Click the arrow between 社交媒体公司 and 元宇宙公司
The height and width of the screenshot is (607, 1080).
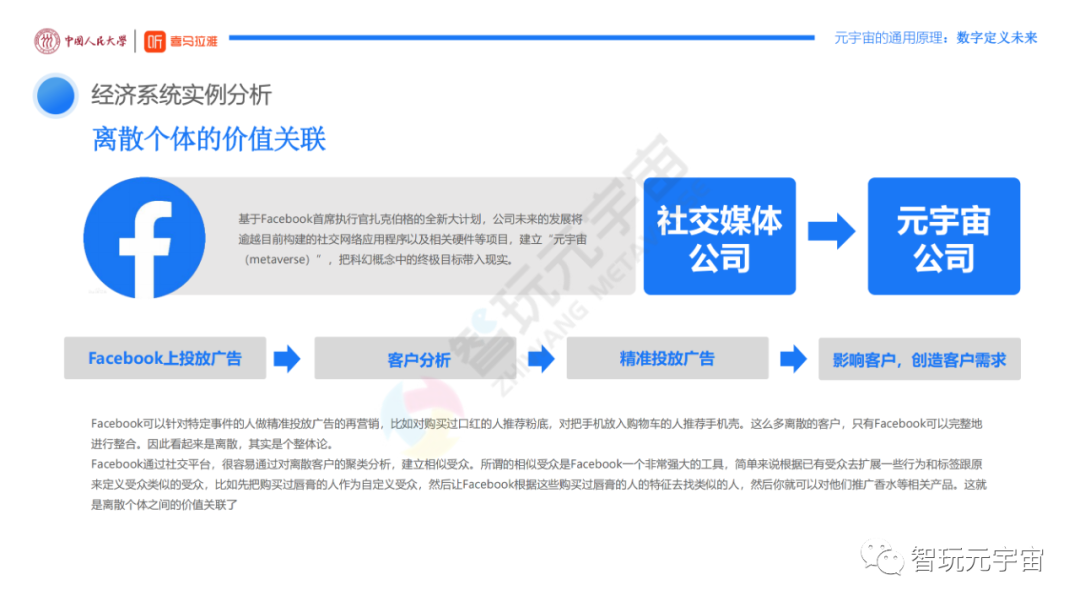[831, 231]
